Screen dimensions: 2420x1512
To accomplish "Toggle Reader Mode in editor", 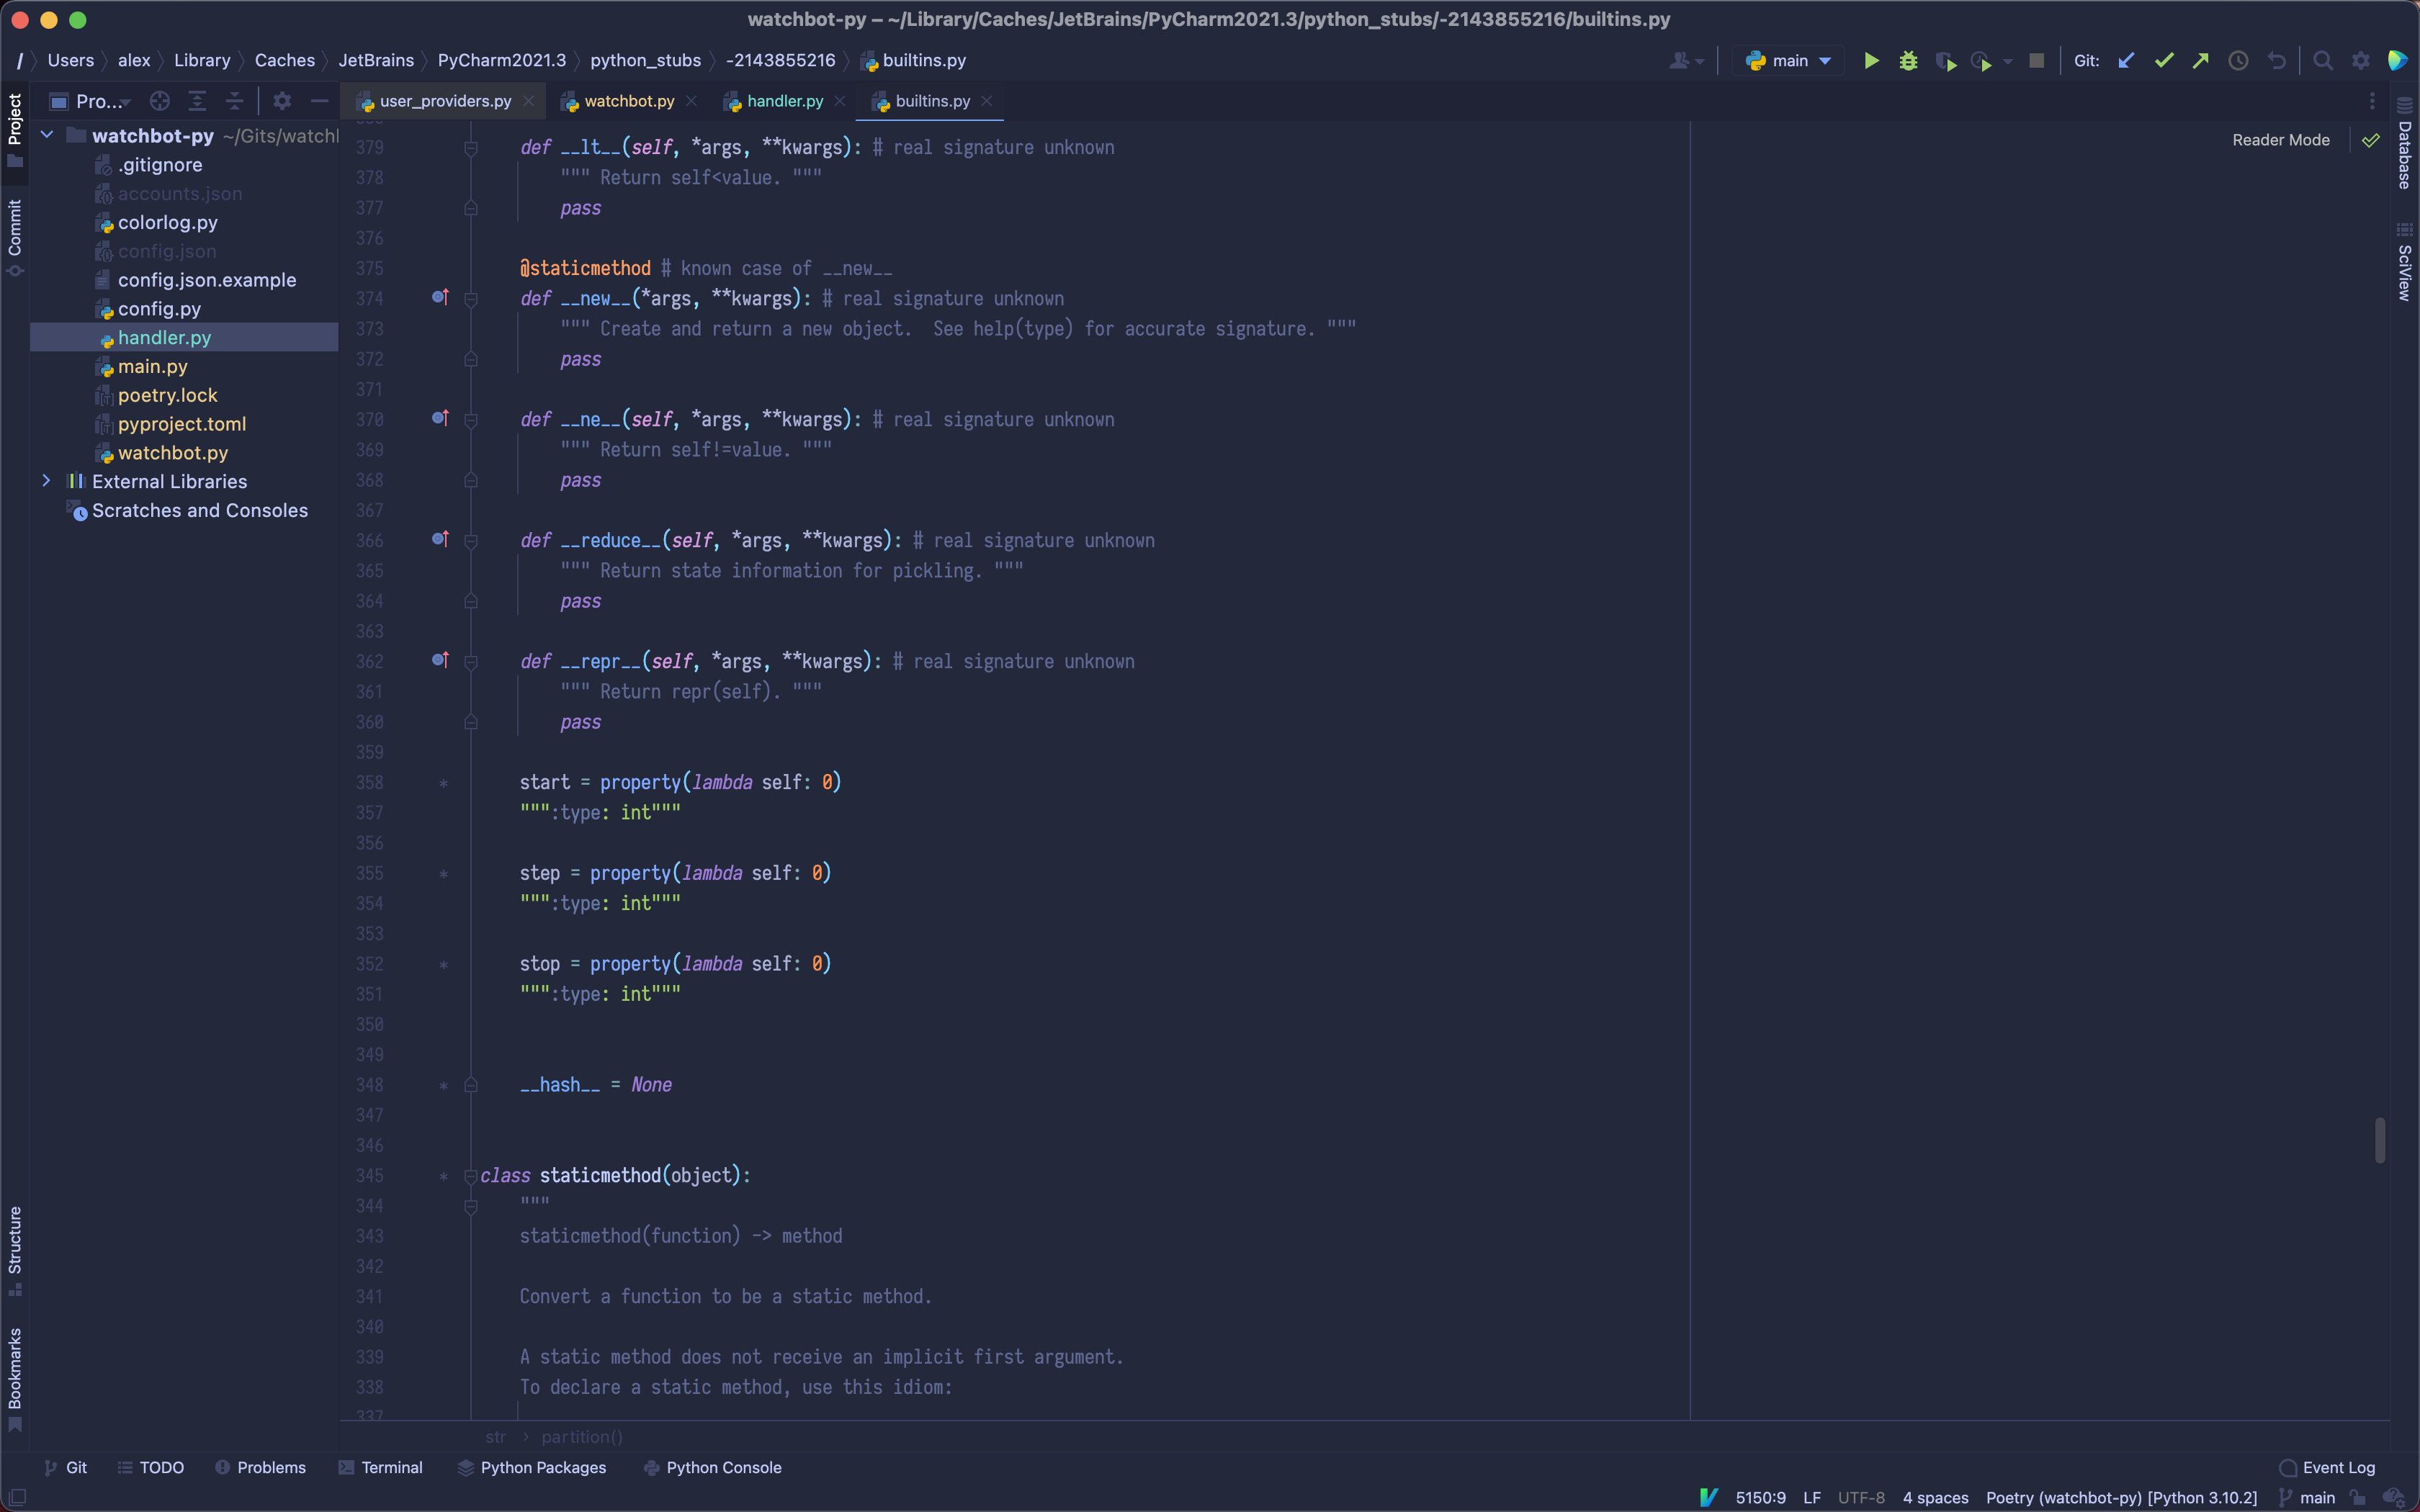I will (2280, 140).
